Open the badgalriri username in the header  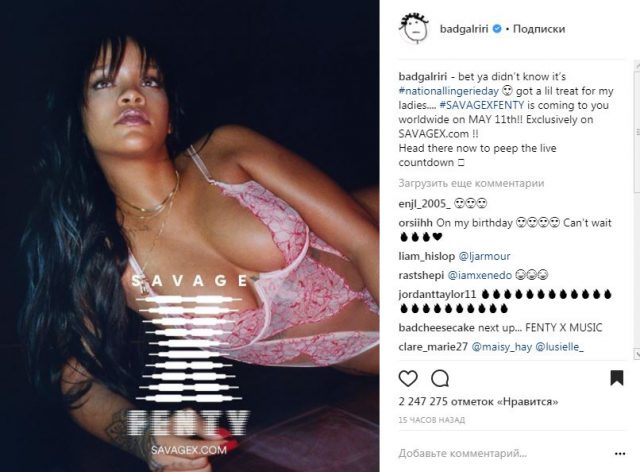464,29
